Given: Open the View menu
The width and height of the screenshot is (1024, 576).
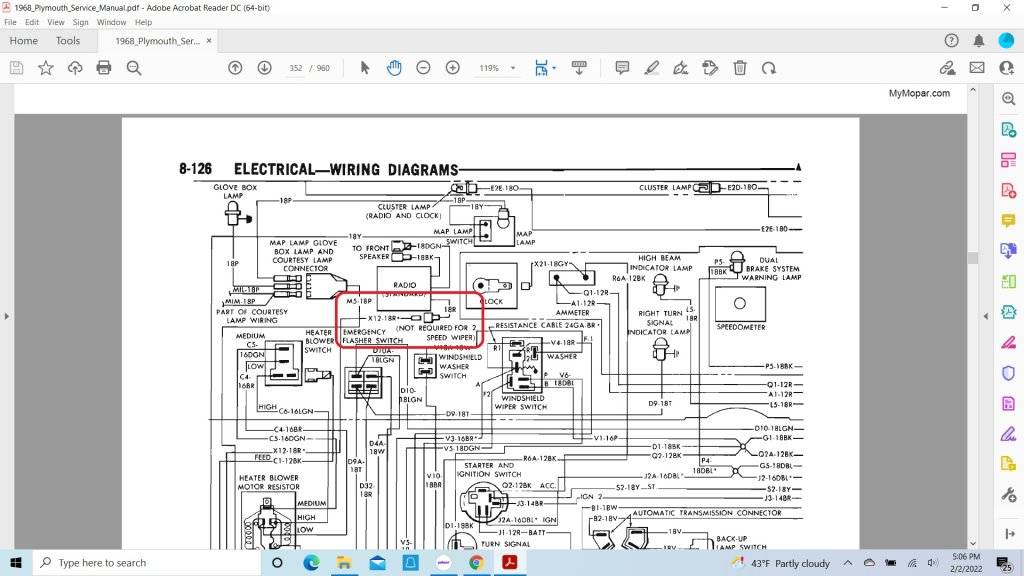Looking at the screenshot, I should point(56,22).
